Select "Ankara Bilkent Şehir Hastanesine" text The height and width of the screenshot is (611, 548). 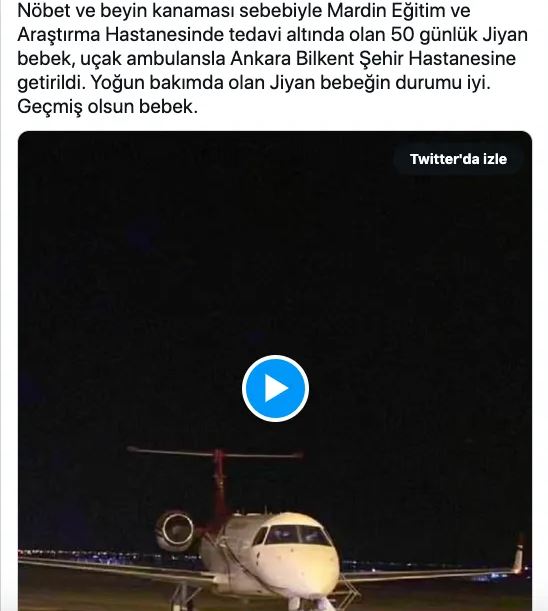[373, 58]
